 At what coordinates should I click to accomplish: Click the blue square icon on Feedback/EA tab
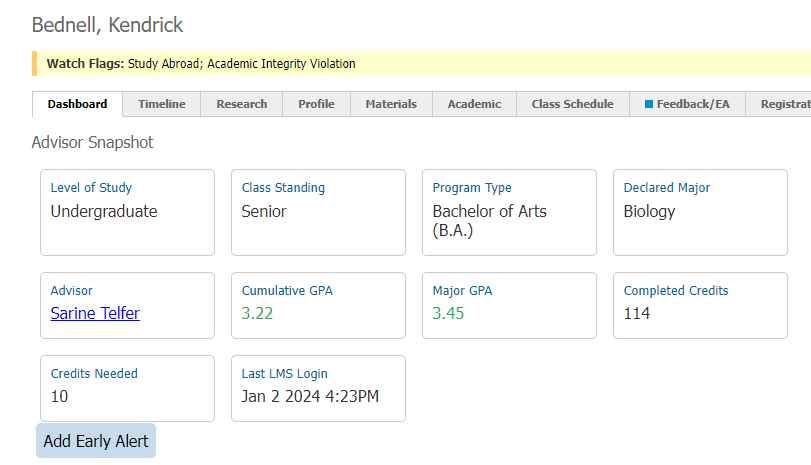tap(649, 104)
